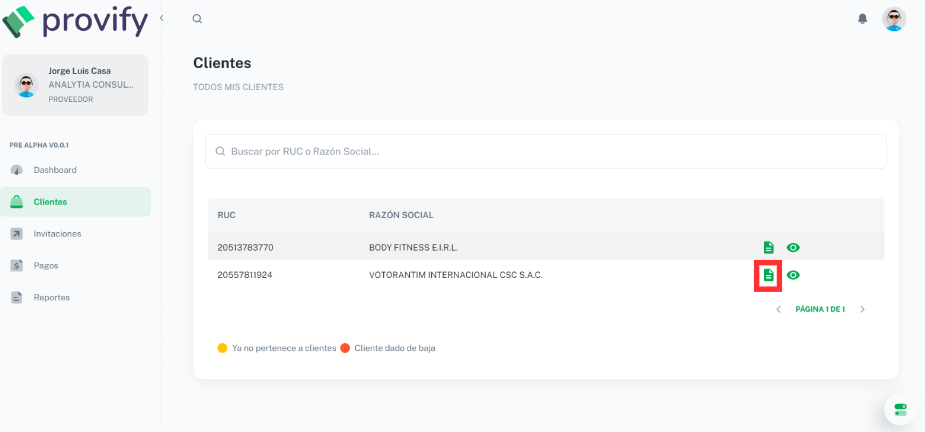The image size is (925, 432).
Task: Click the Jorge Luis Casa profile card
Action: coord(76,85)
